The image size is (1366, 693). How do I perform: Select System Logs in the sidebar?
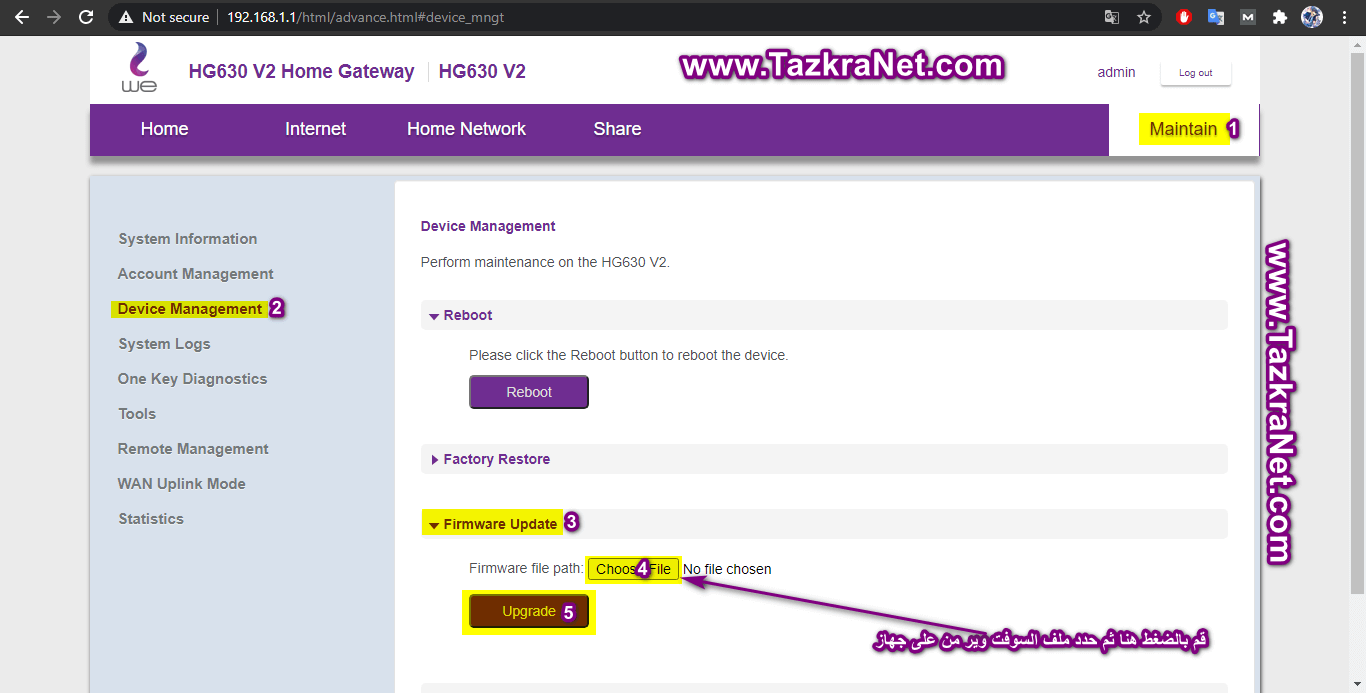(x=164, y=344)
